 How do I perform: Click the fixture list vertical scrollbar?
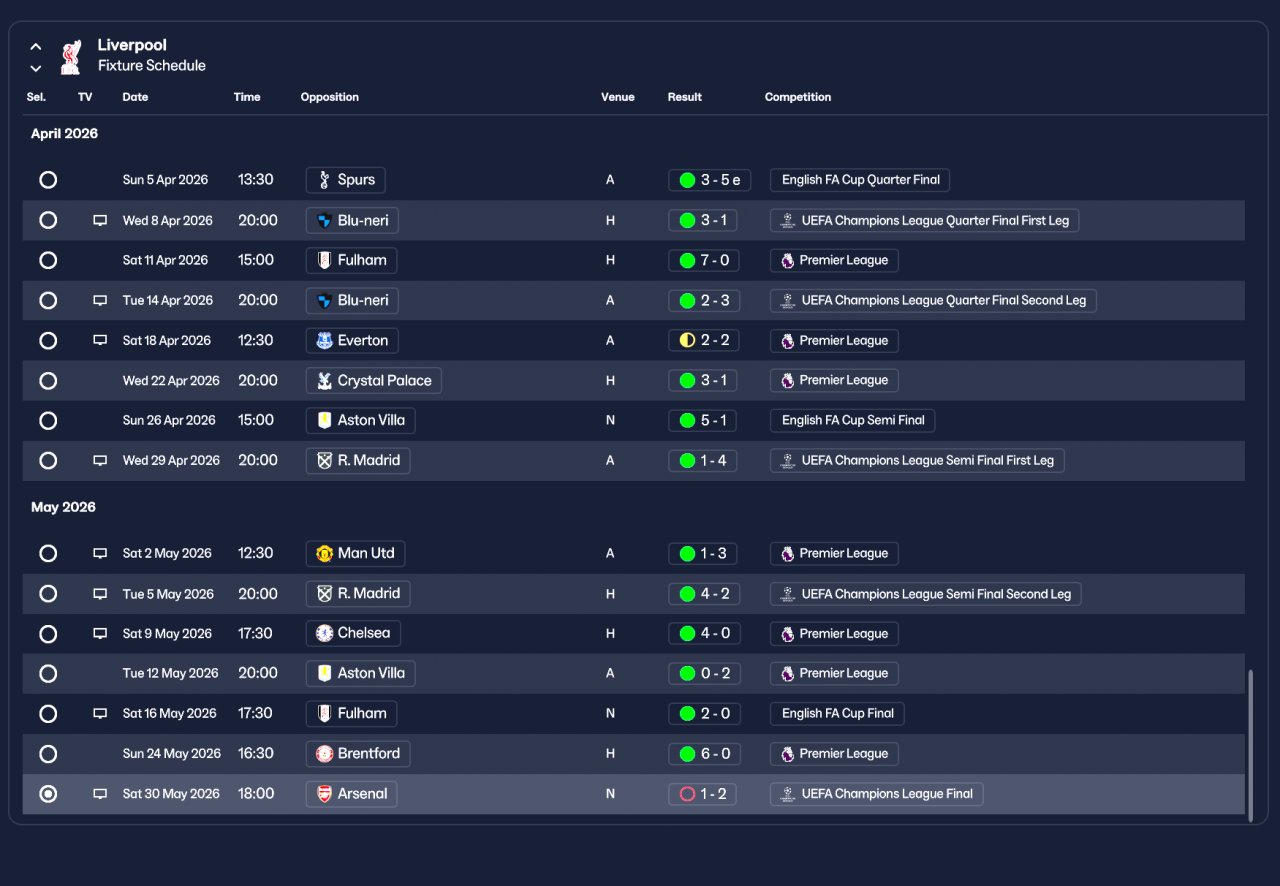click(x=1250, y=745)
